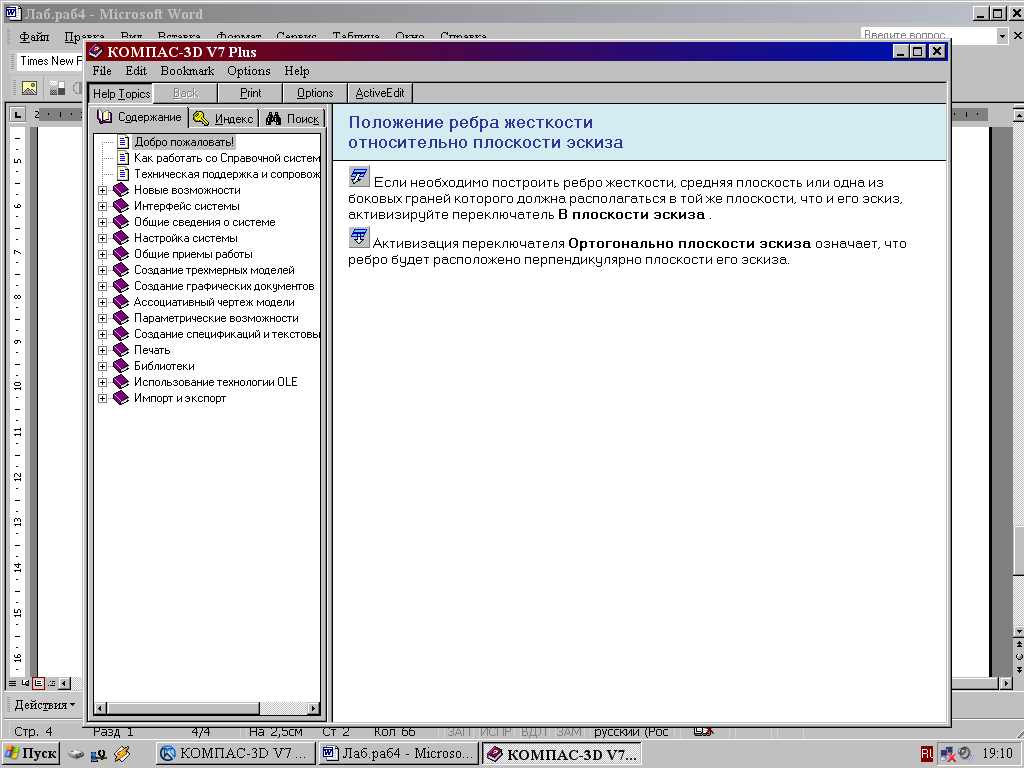Open 'Действия' dropdown in Word drawing toolbar
The image size is (1024, 768).
[x=44, y=705]
